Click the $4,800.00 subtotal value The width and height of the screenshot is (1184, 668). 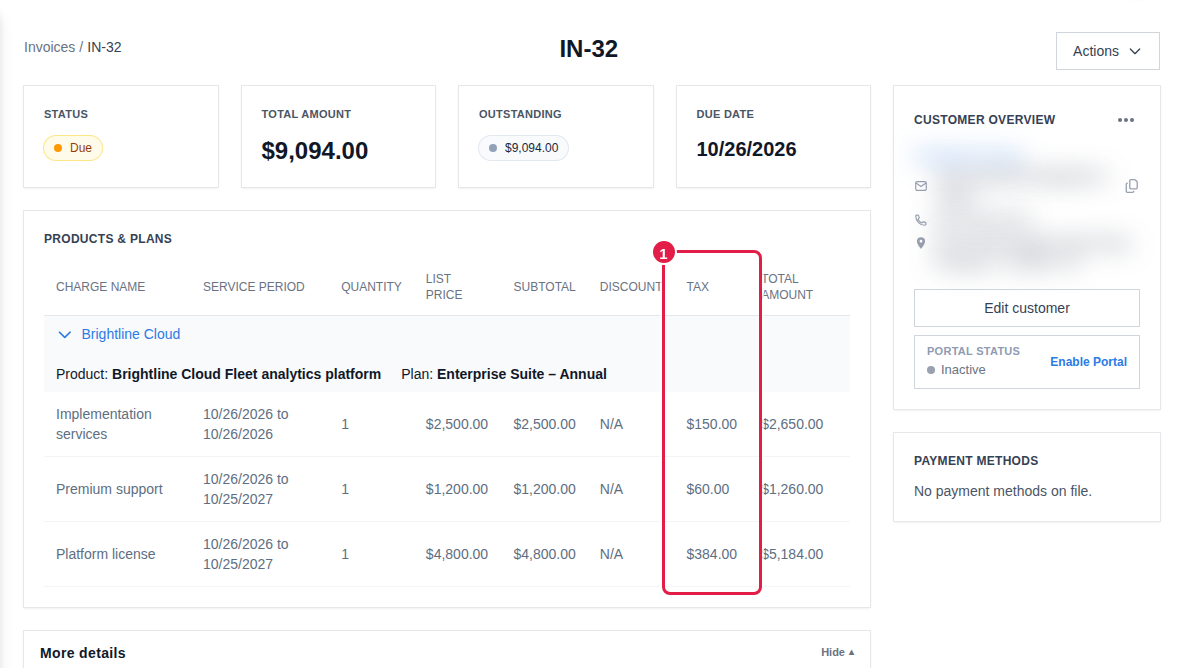coord(544,554)
